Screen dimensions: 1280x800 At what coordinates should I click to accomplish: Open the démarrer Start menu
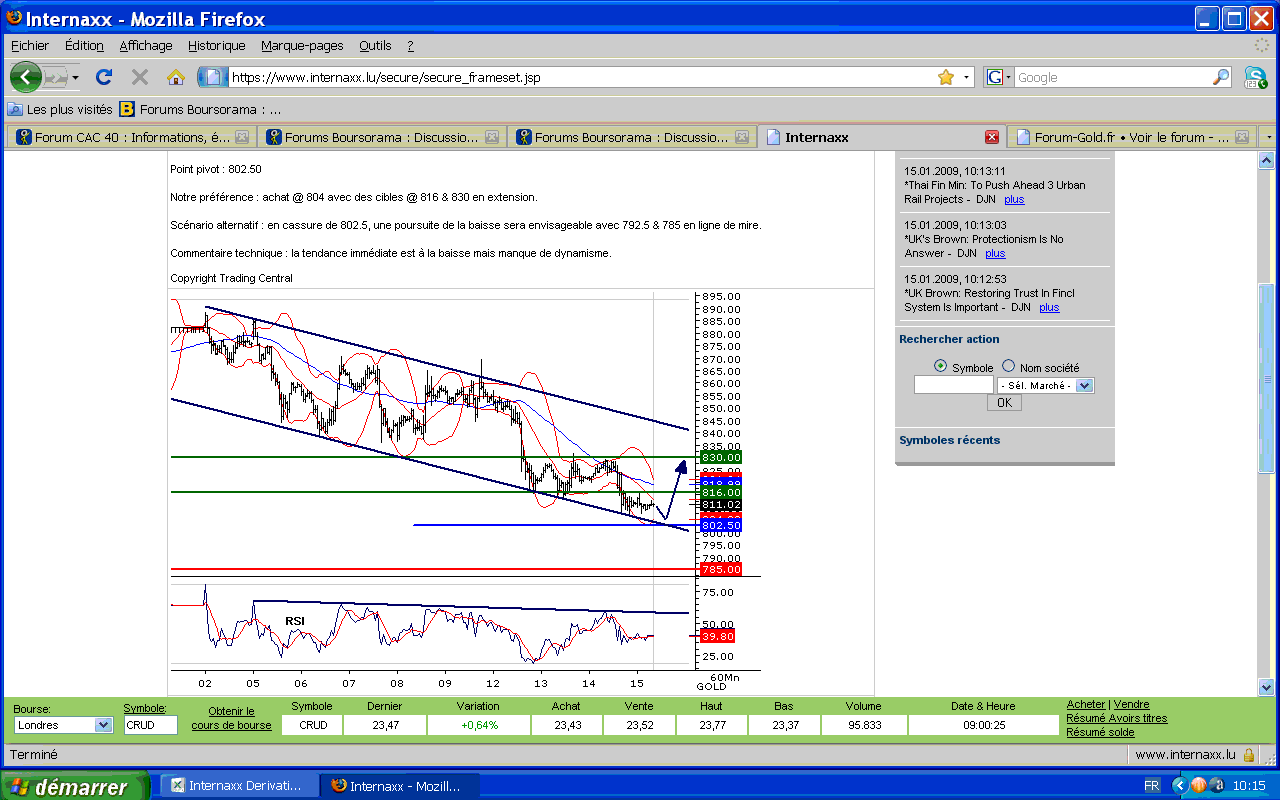click(x=74, y=786)
